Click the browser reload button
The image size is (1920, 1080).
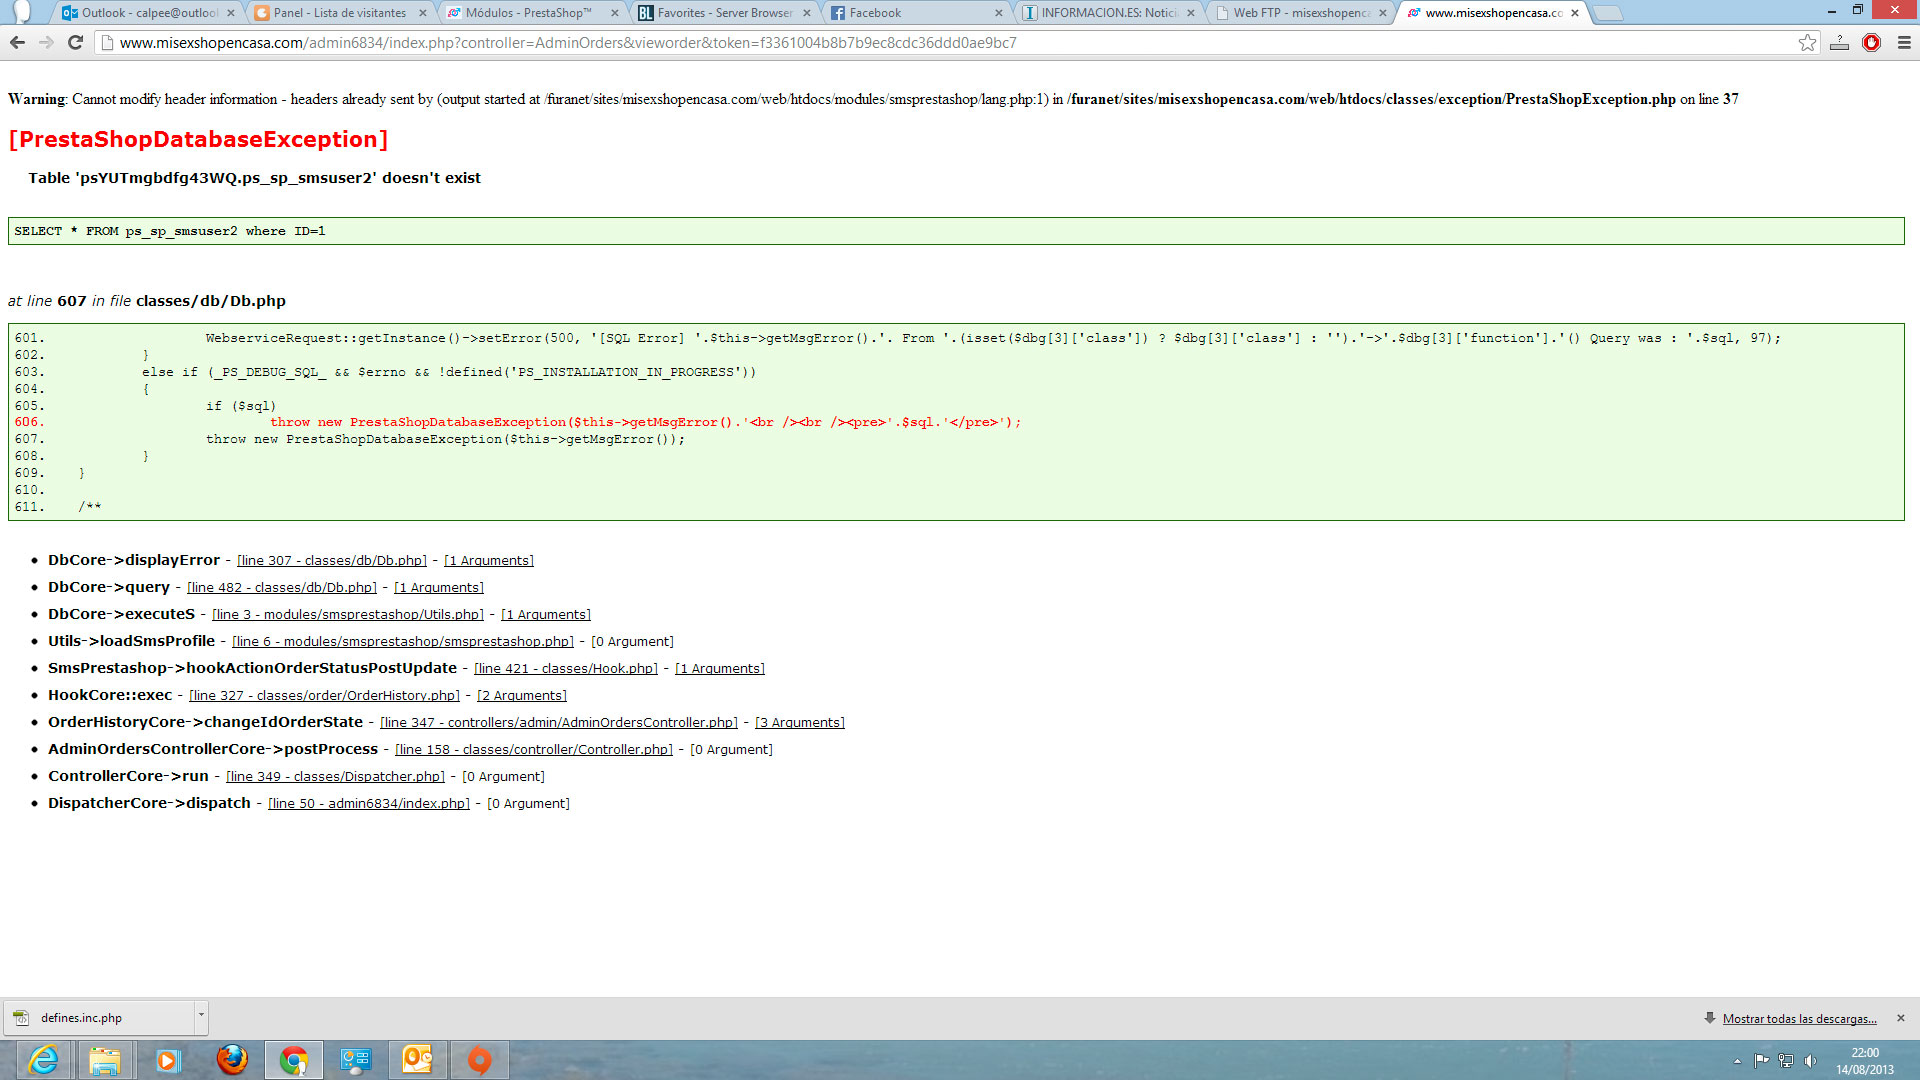75,42
